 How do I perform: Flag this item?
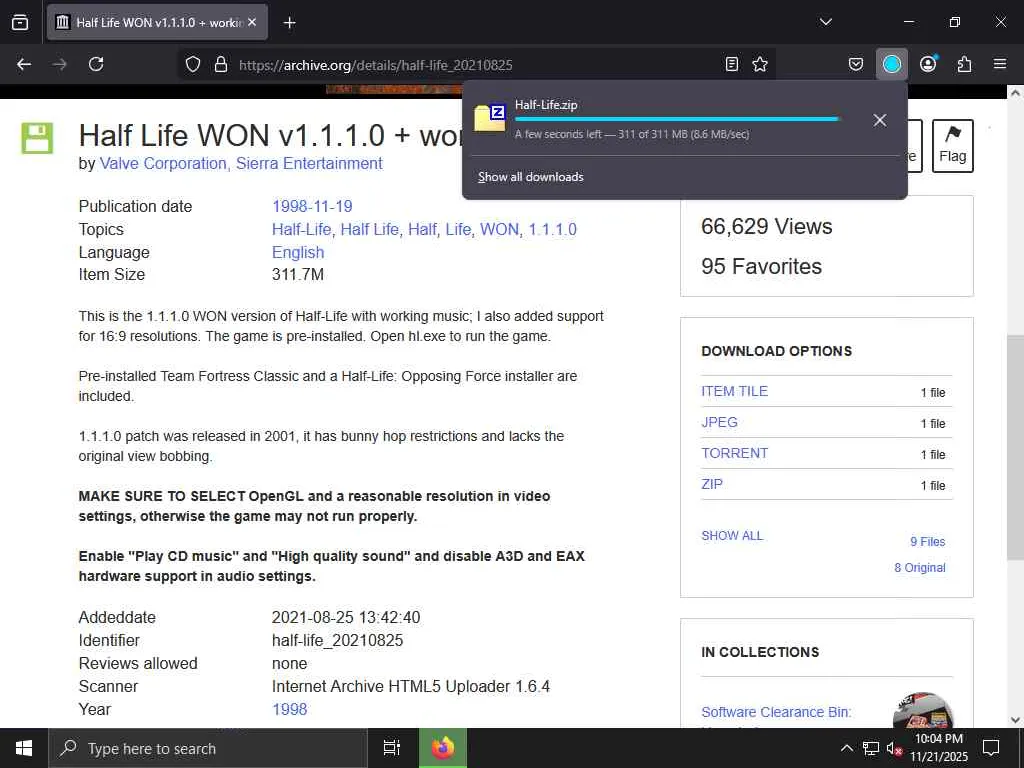(952, 146)
